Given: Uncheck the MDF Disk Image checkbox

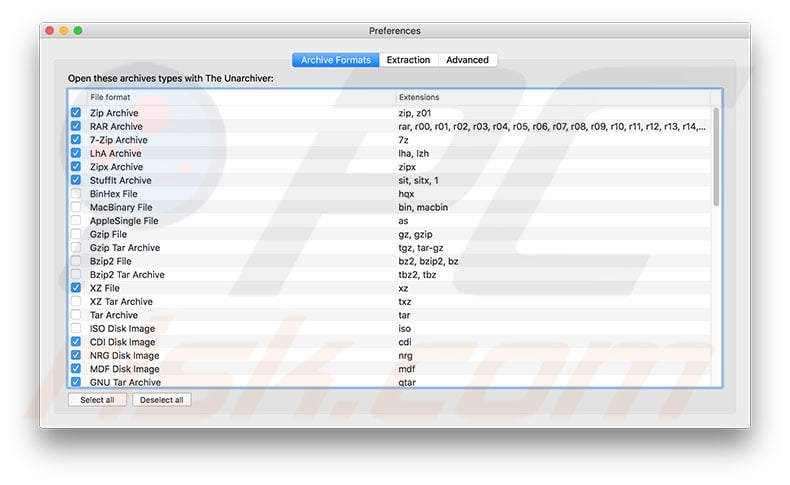Looking at the screenshot, I should [x=76, y=369].
